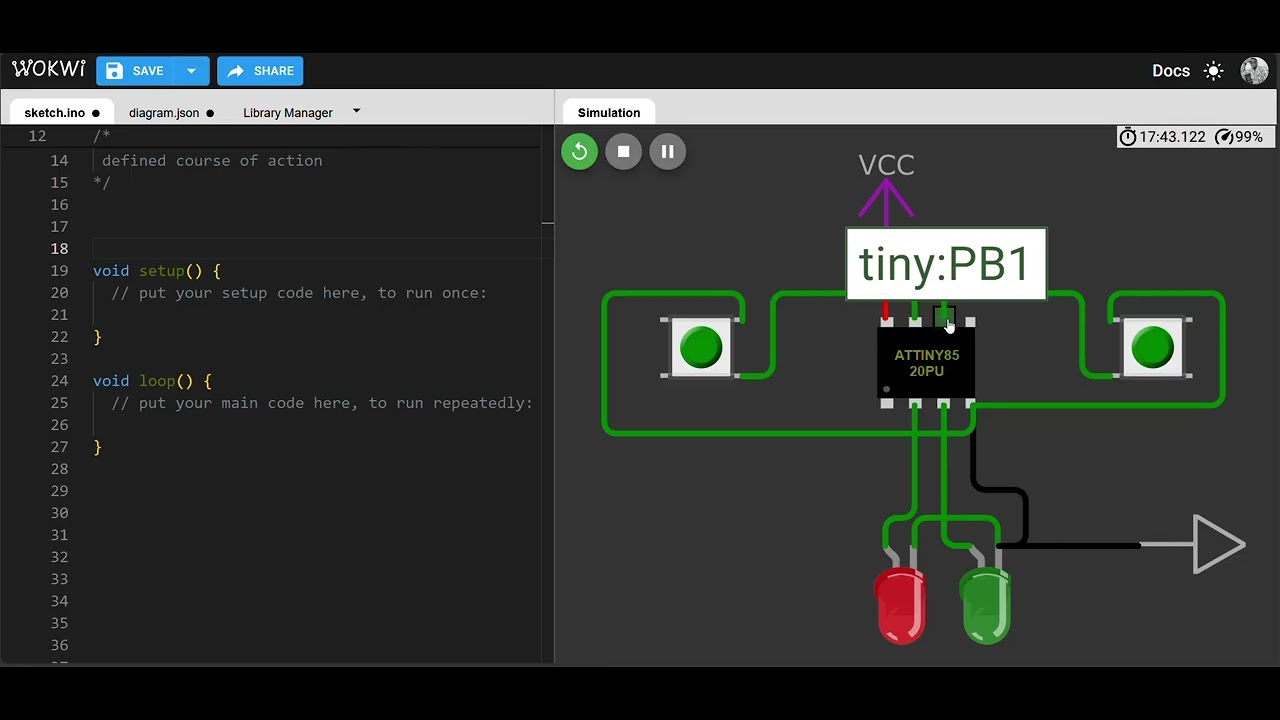Pause the simulation
Screen dimensions: 1280x720
(x=667, y=152)
